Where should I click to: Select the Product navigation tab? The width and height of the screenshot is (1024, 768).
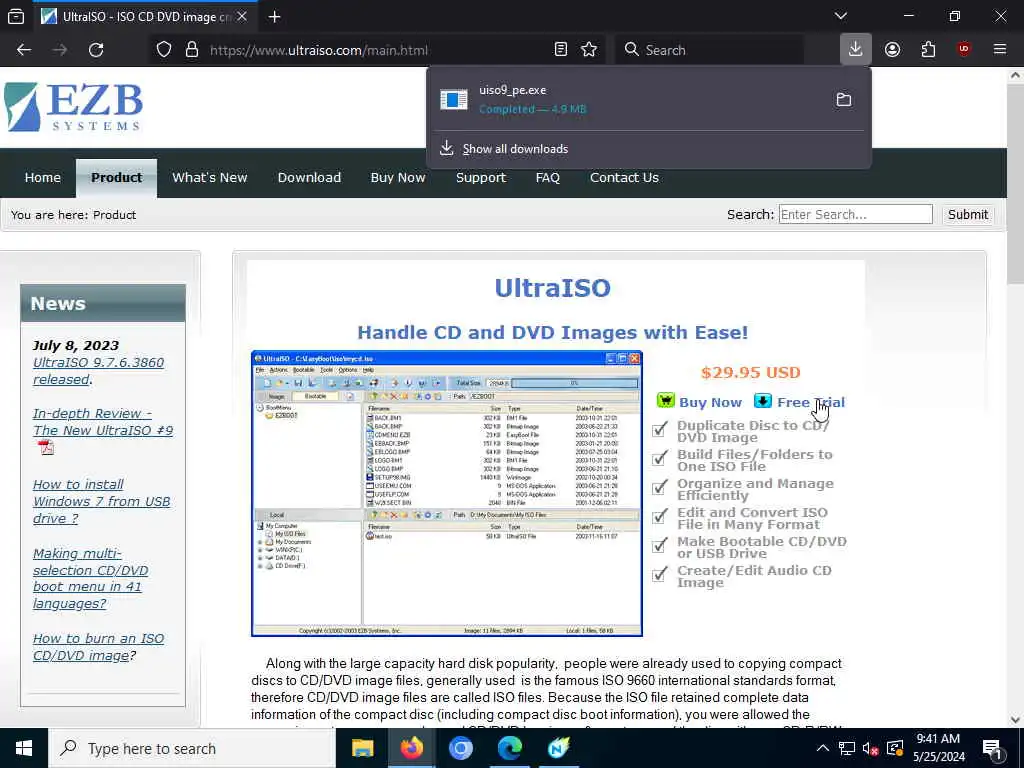[x=116, y=178]
